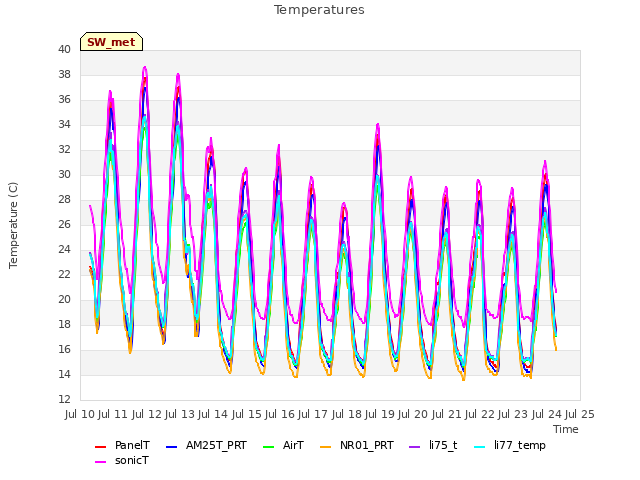This screenshot has height=480, width=640.
Task: Click the Jul 19 x-axis tick label
Action: (x=380, y=414)
